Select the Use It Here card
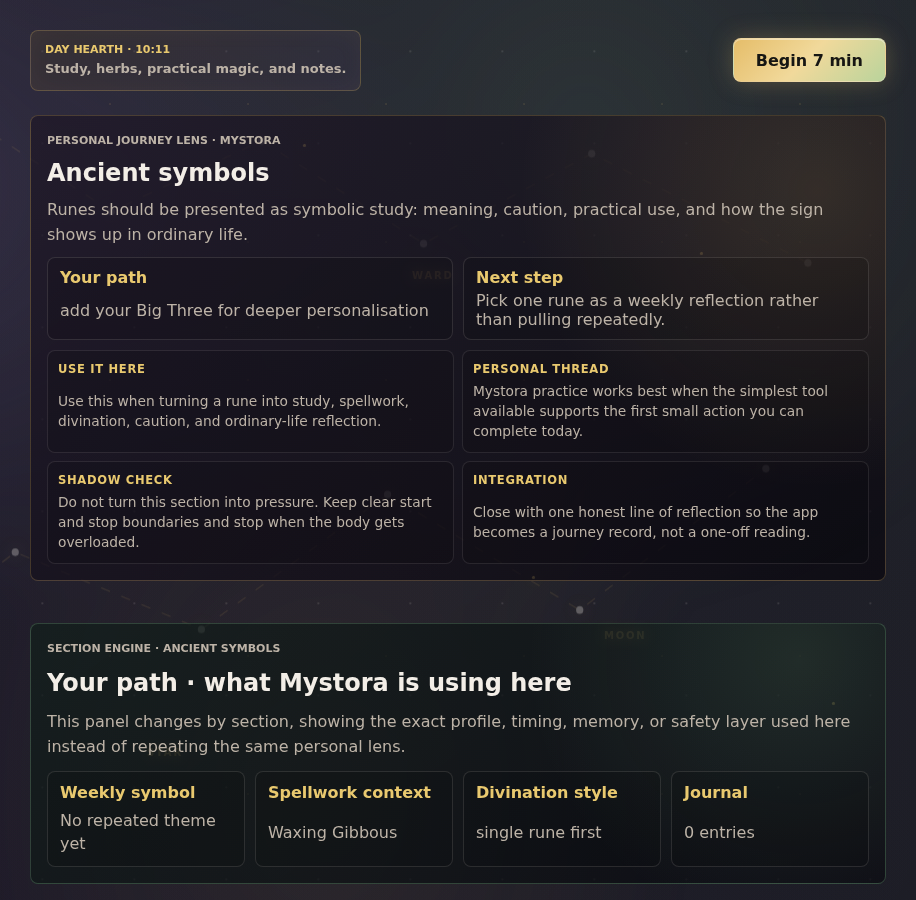Screen dimensions: 916x900 pos(250,401)
